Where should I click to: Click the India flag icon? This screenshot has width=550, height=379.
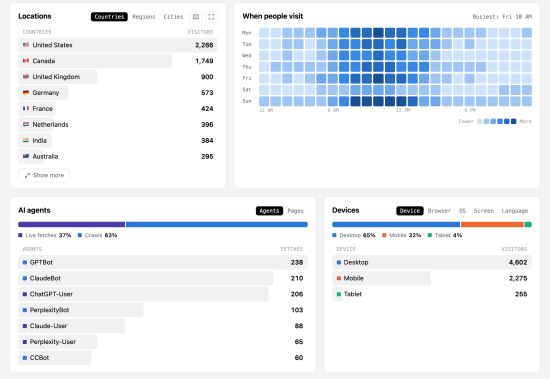coord(26,140)
